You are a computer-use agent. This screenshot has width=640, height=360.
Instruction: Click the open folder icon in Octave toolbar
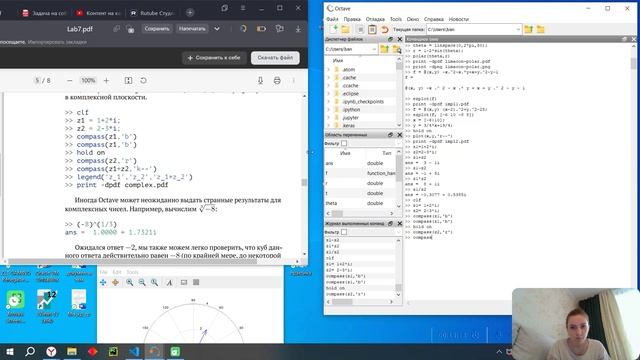point(345,29)
